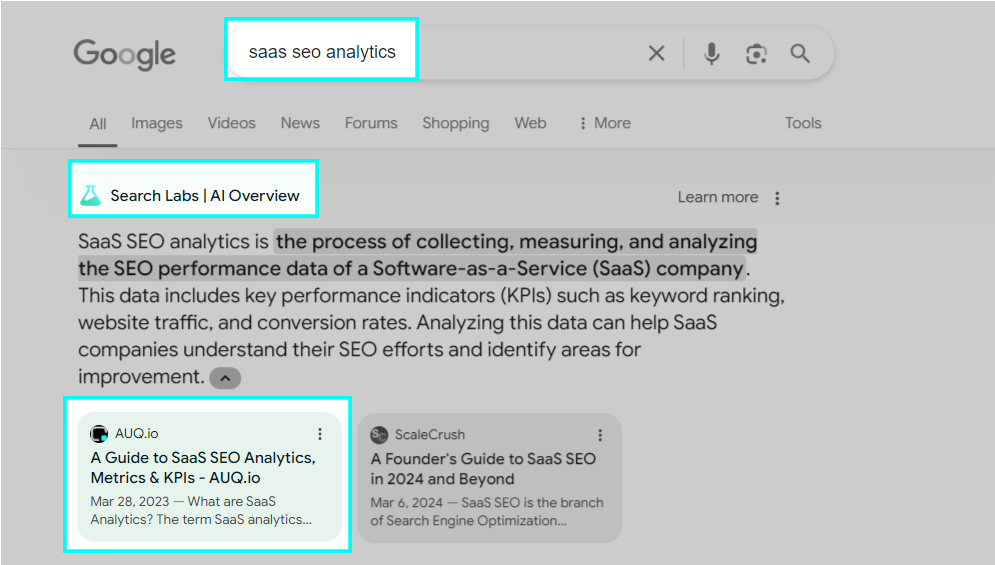Click the ScaleCrush favicon

click(379, 435)
